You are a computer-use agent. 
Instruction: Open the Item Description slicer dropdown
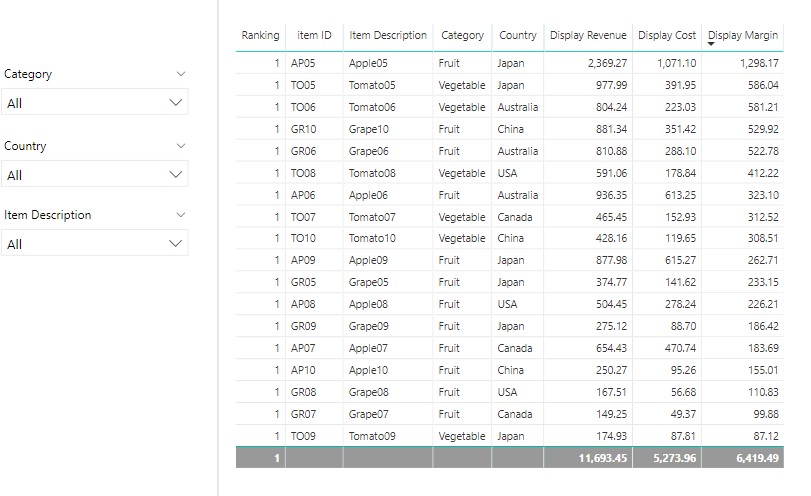click(x=95, y=243)
